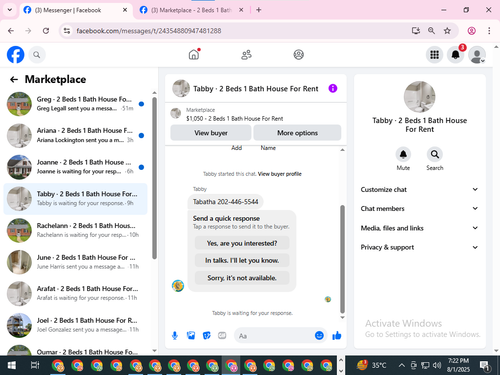
Task: Click the message Tabatha 202-446-5544
Action: (x=226, y=202)
